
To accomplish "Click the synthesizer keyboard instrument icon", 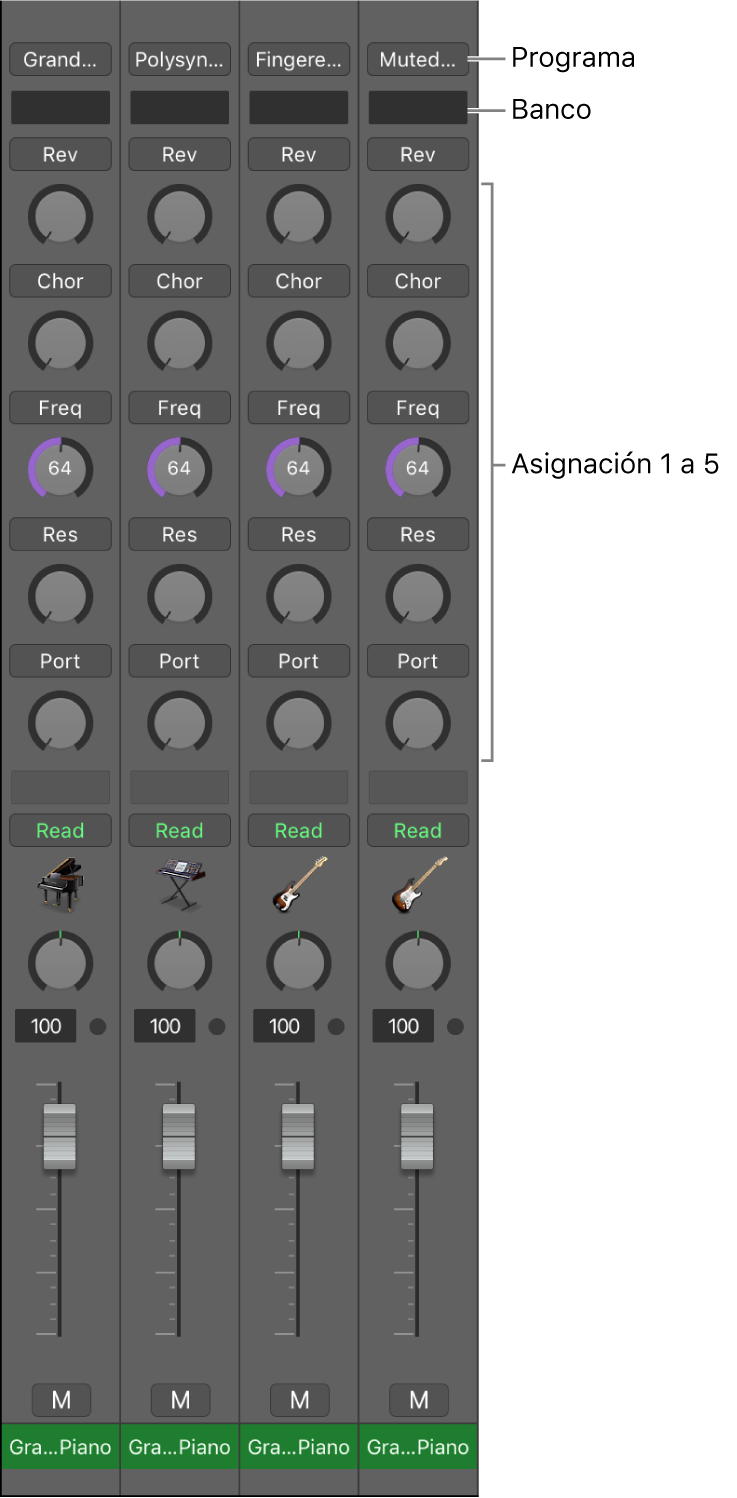I will coord(180,884).
